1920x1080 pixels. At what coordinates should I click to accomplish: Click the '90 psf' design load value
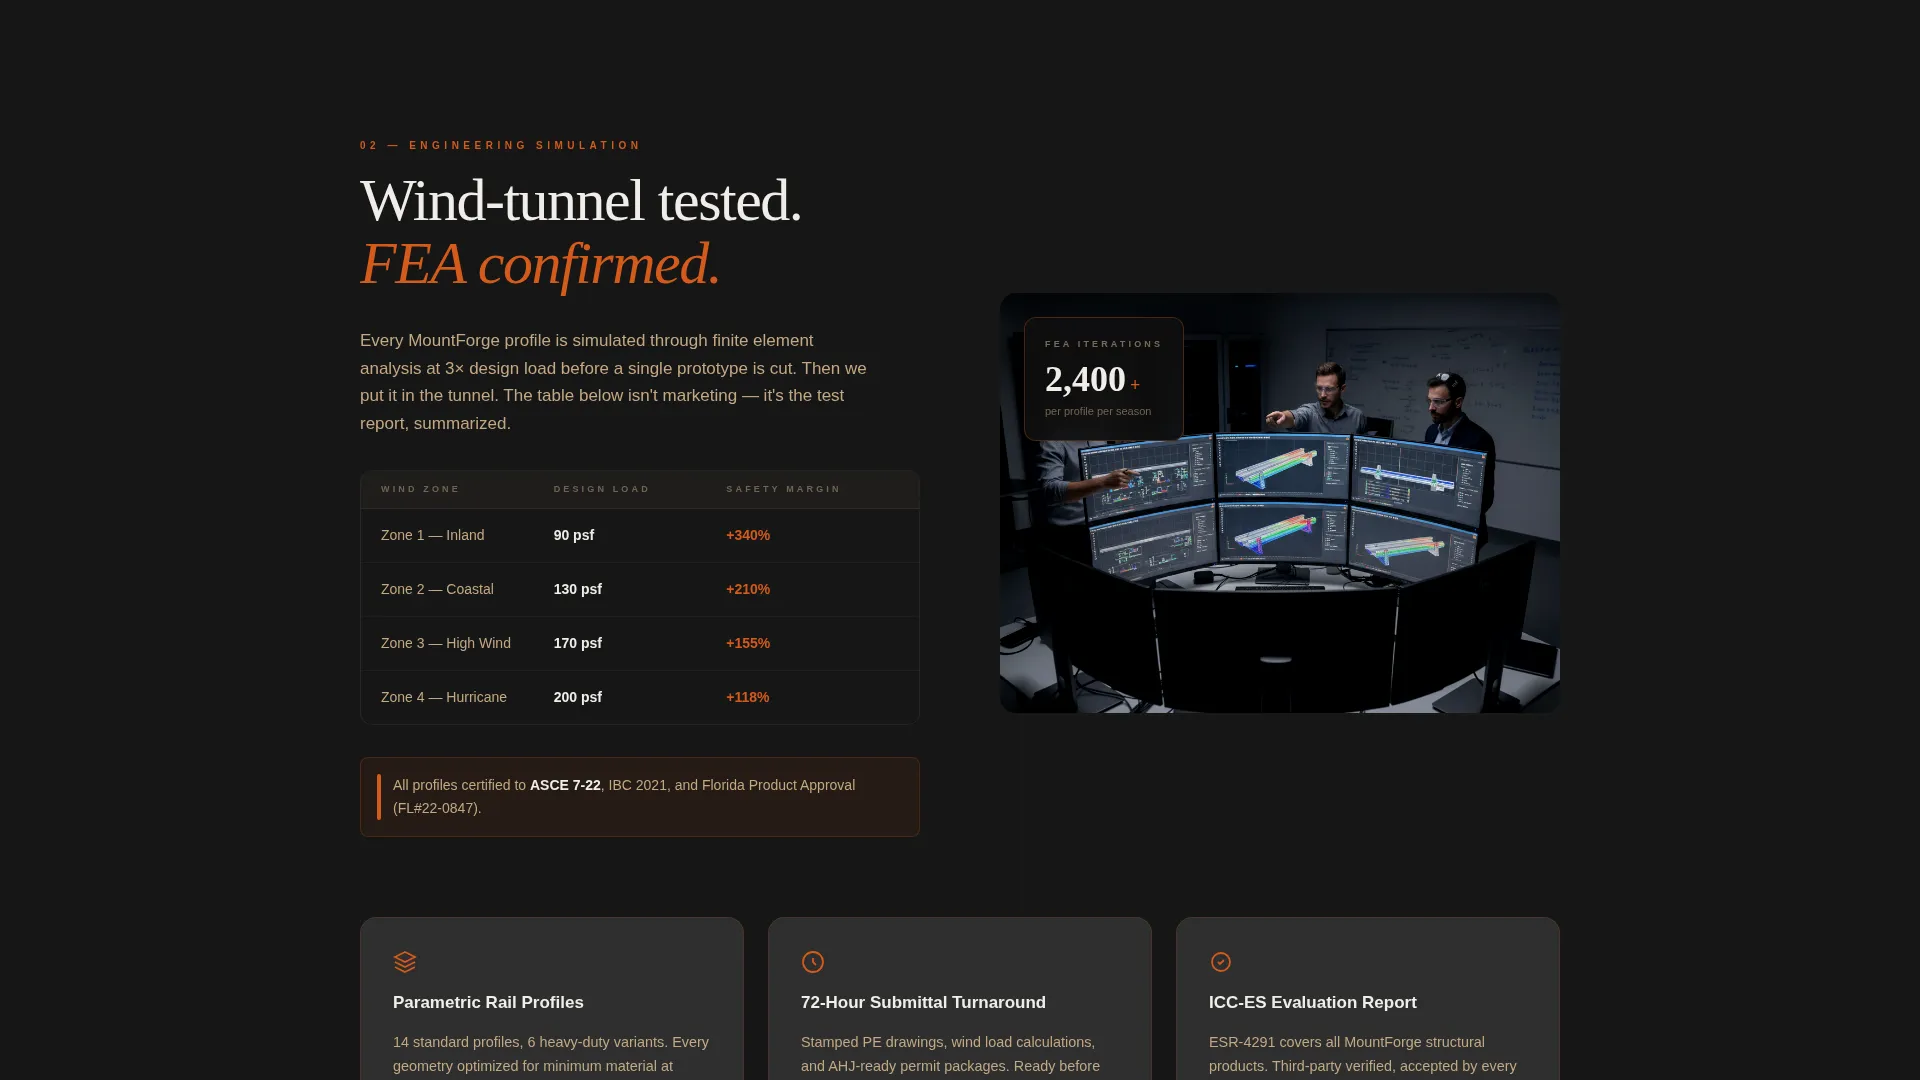point(574,535)
